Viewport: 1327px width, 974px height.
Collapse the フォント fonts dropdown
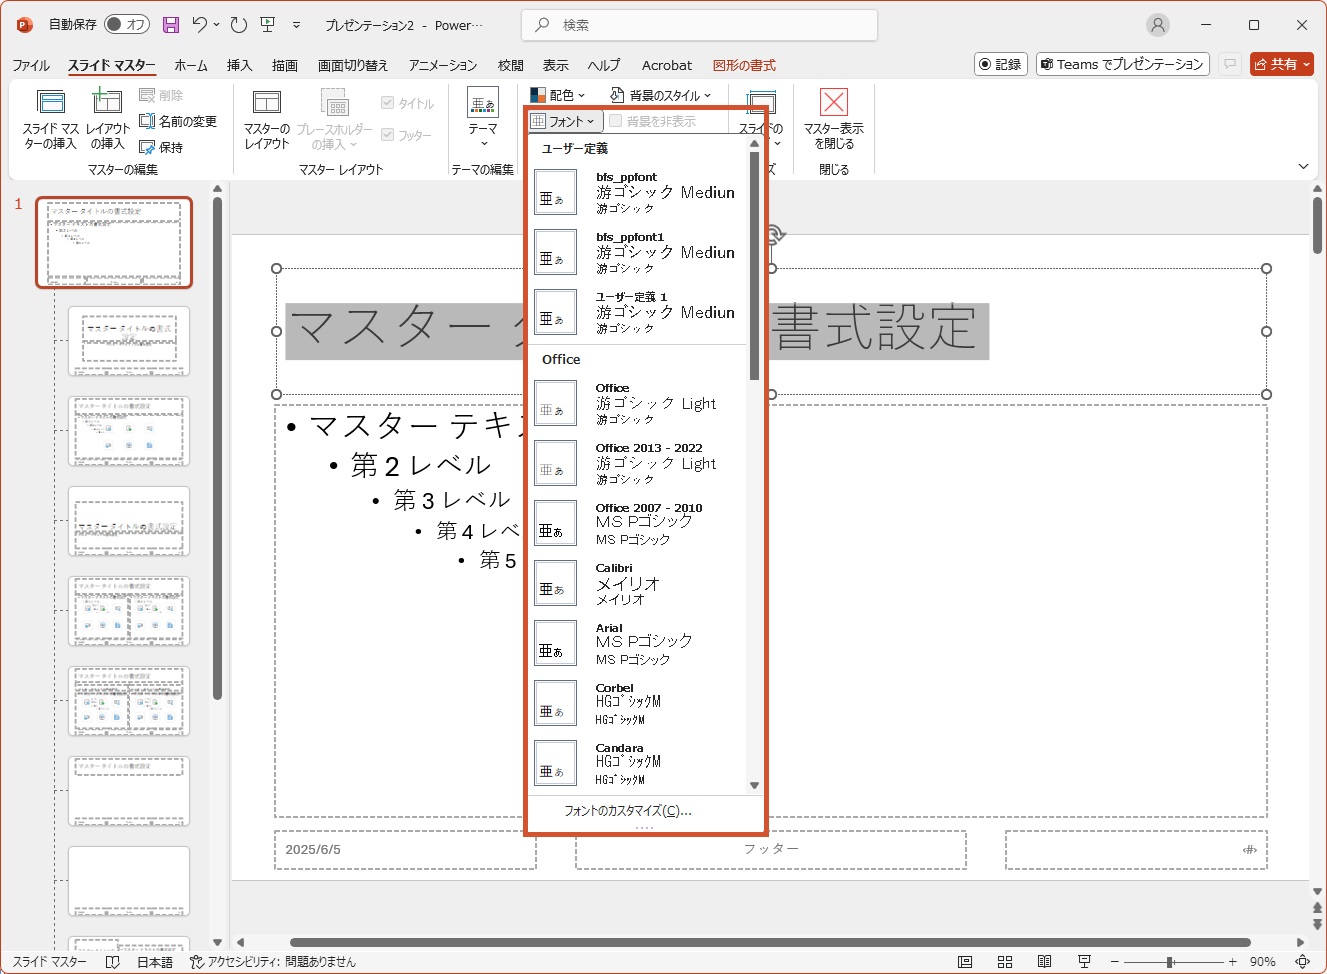click(564, 121)
